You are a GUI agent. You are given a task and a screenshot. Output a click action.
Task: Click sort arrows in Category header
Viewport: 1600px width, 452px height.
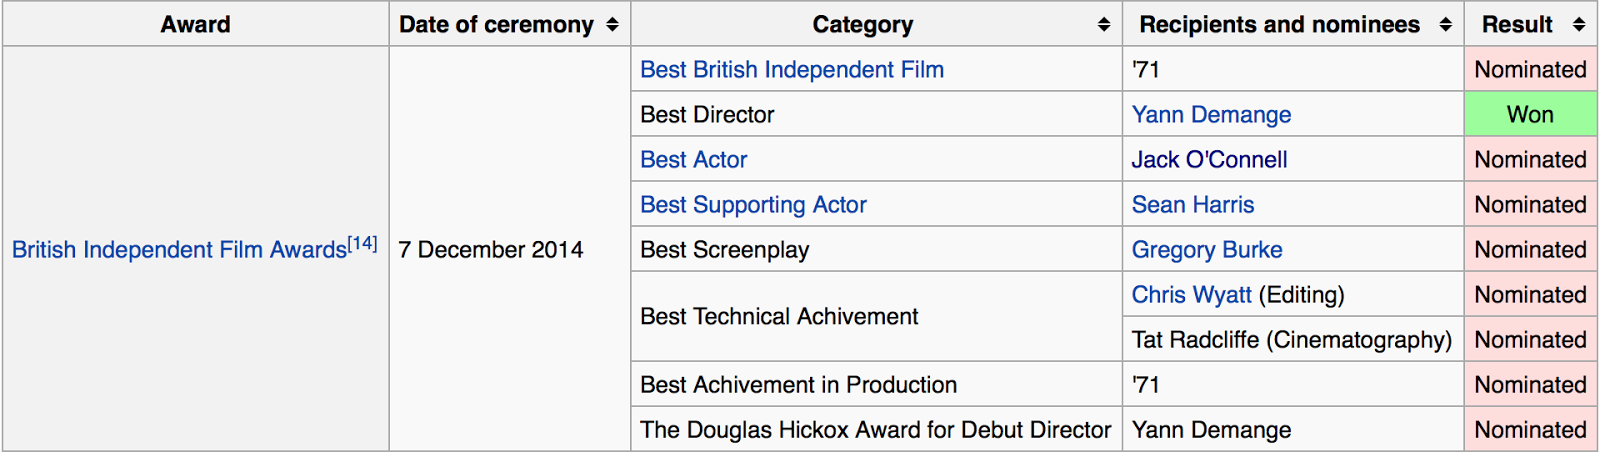(1103, 25)
